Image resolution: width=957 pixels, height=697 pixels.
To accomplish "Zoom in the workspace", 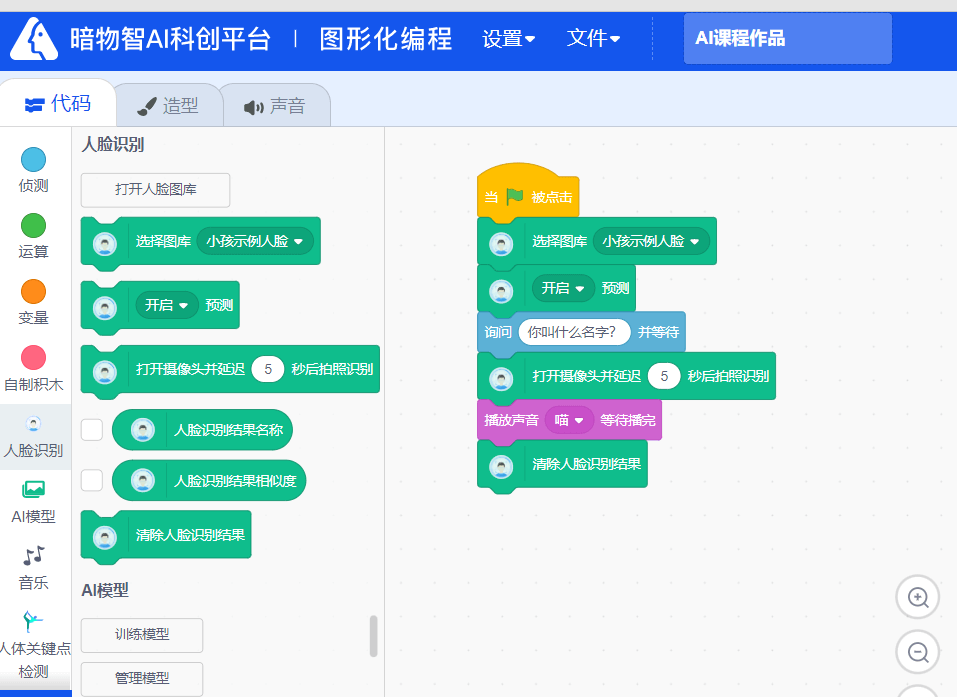I will (x=917, y=597).
